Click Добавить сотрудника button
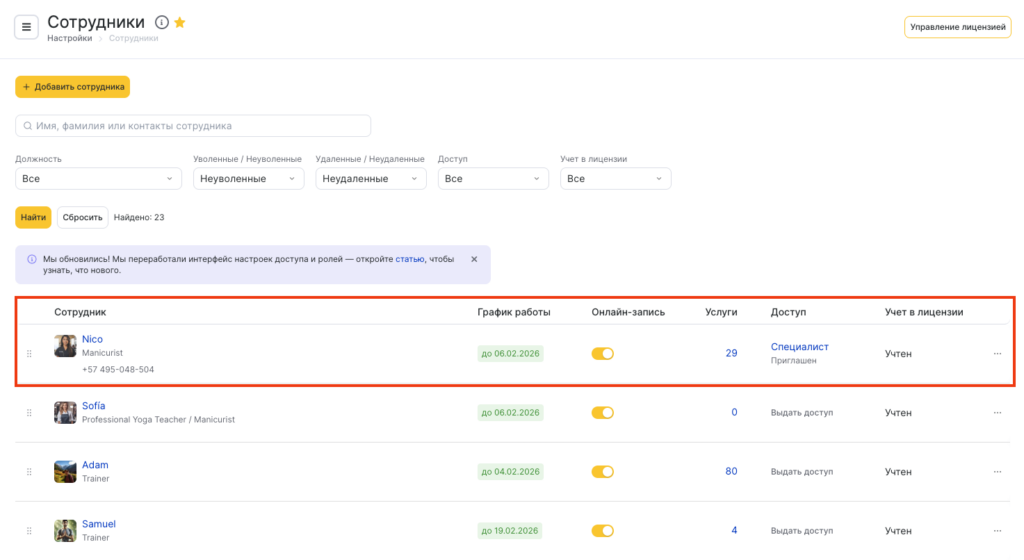 [73, 87]
